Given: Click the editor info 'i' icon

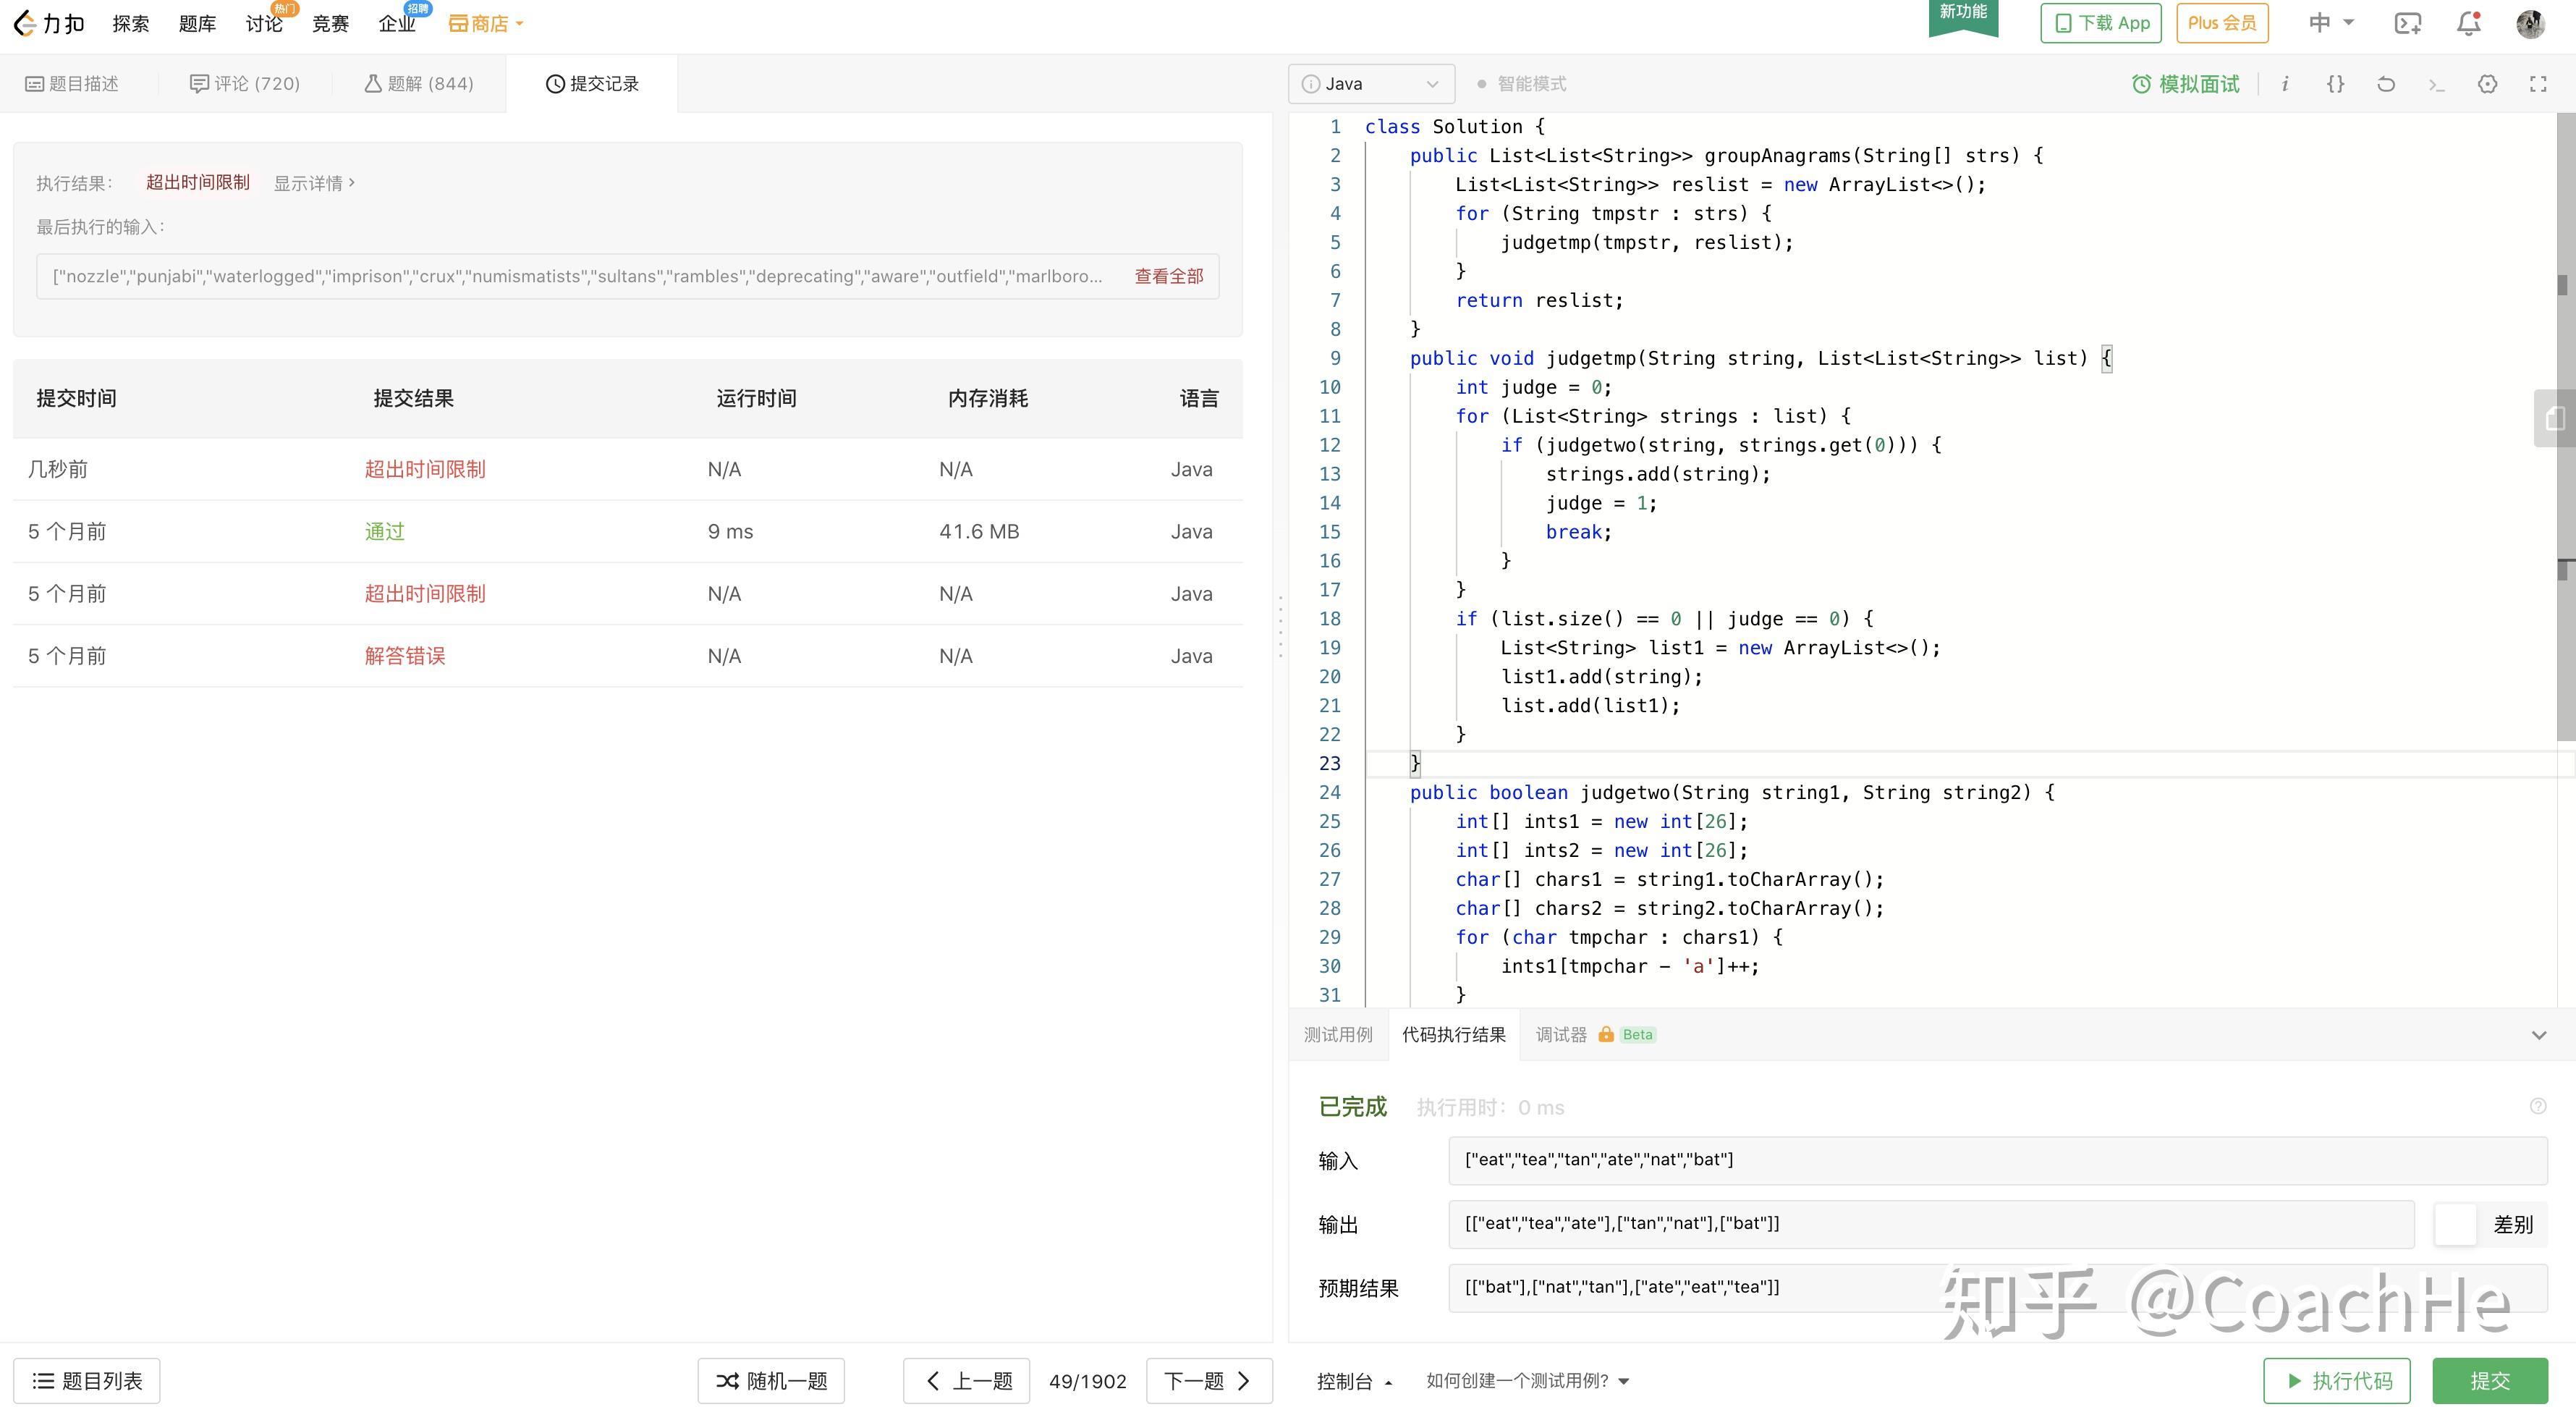Looking at the screenshot, I should 2285,84.
